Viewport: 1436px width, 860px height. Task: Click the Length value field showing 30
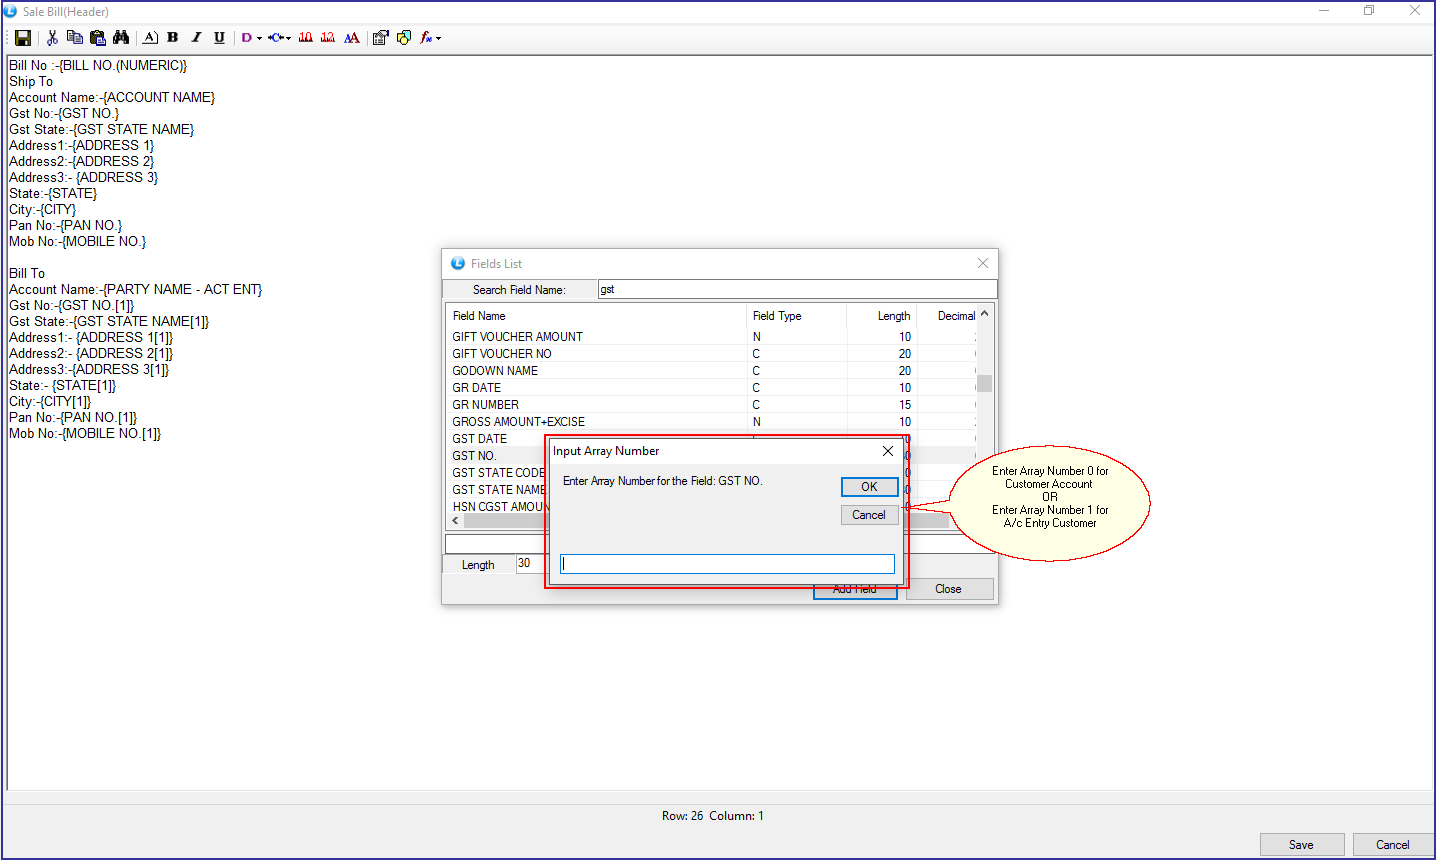coord(531,563)
